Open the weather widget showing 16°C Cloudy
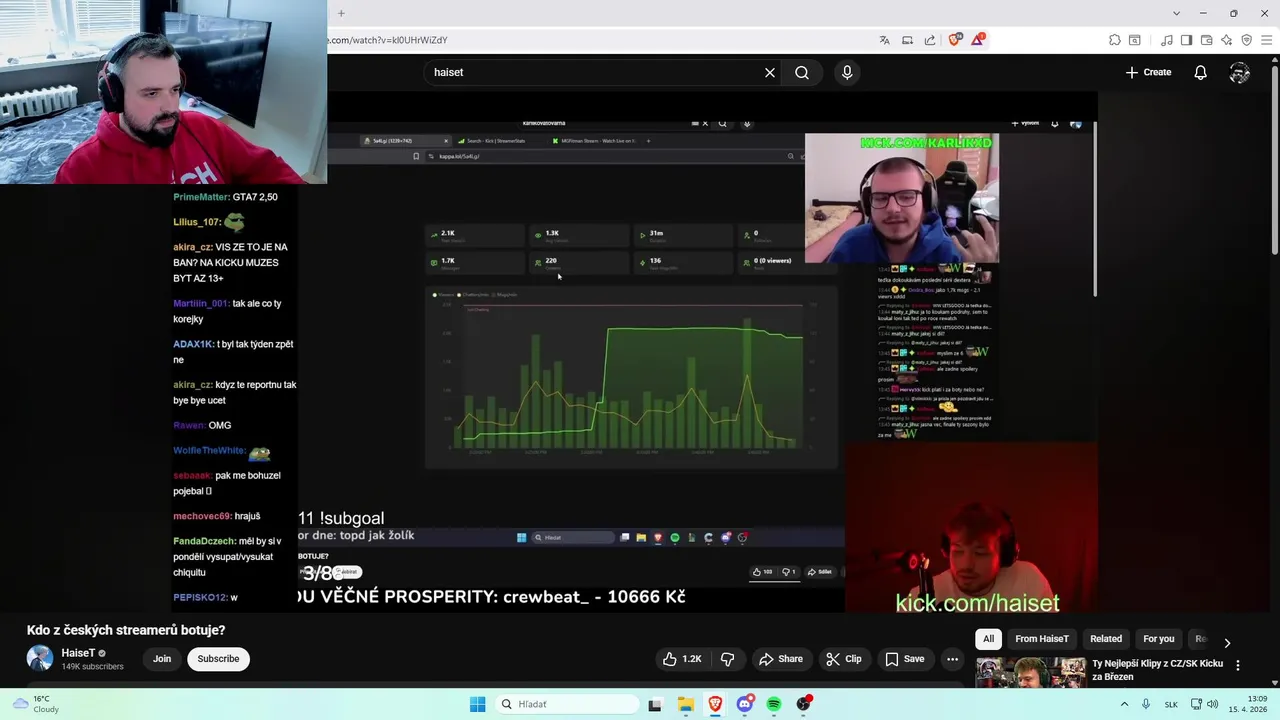Image resolution: width=1280 pixels, height=720 pixels. tap(36, 704)
